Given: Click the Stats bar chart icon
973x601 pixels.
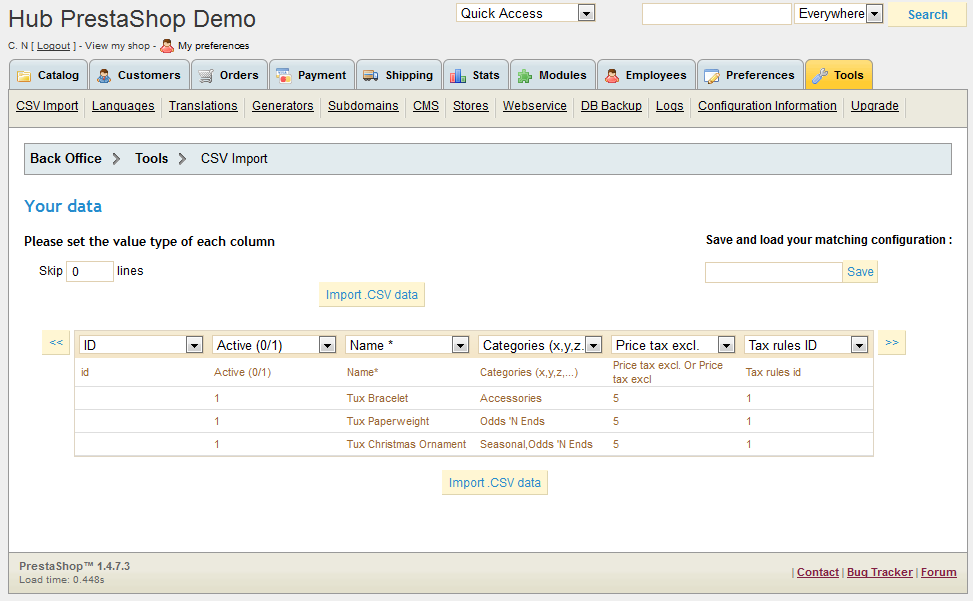Looking at the screenshot, I should (x=458, y=76).
